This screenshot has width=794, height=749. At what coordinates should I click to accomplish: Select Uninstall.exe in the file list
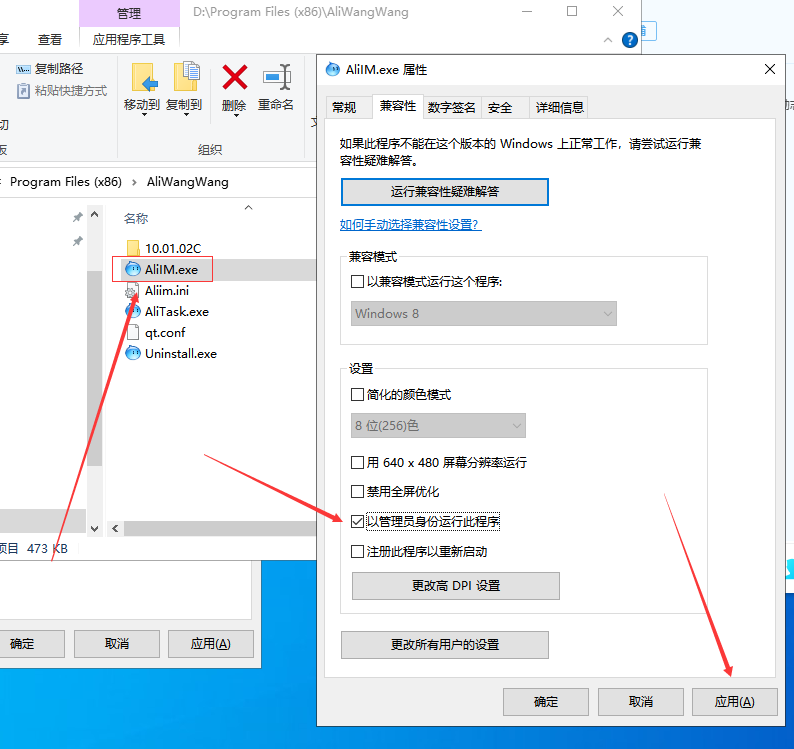181,353
